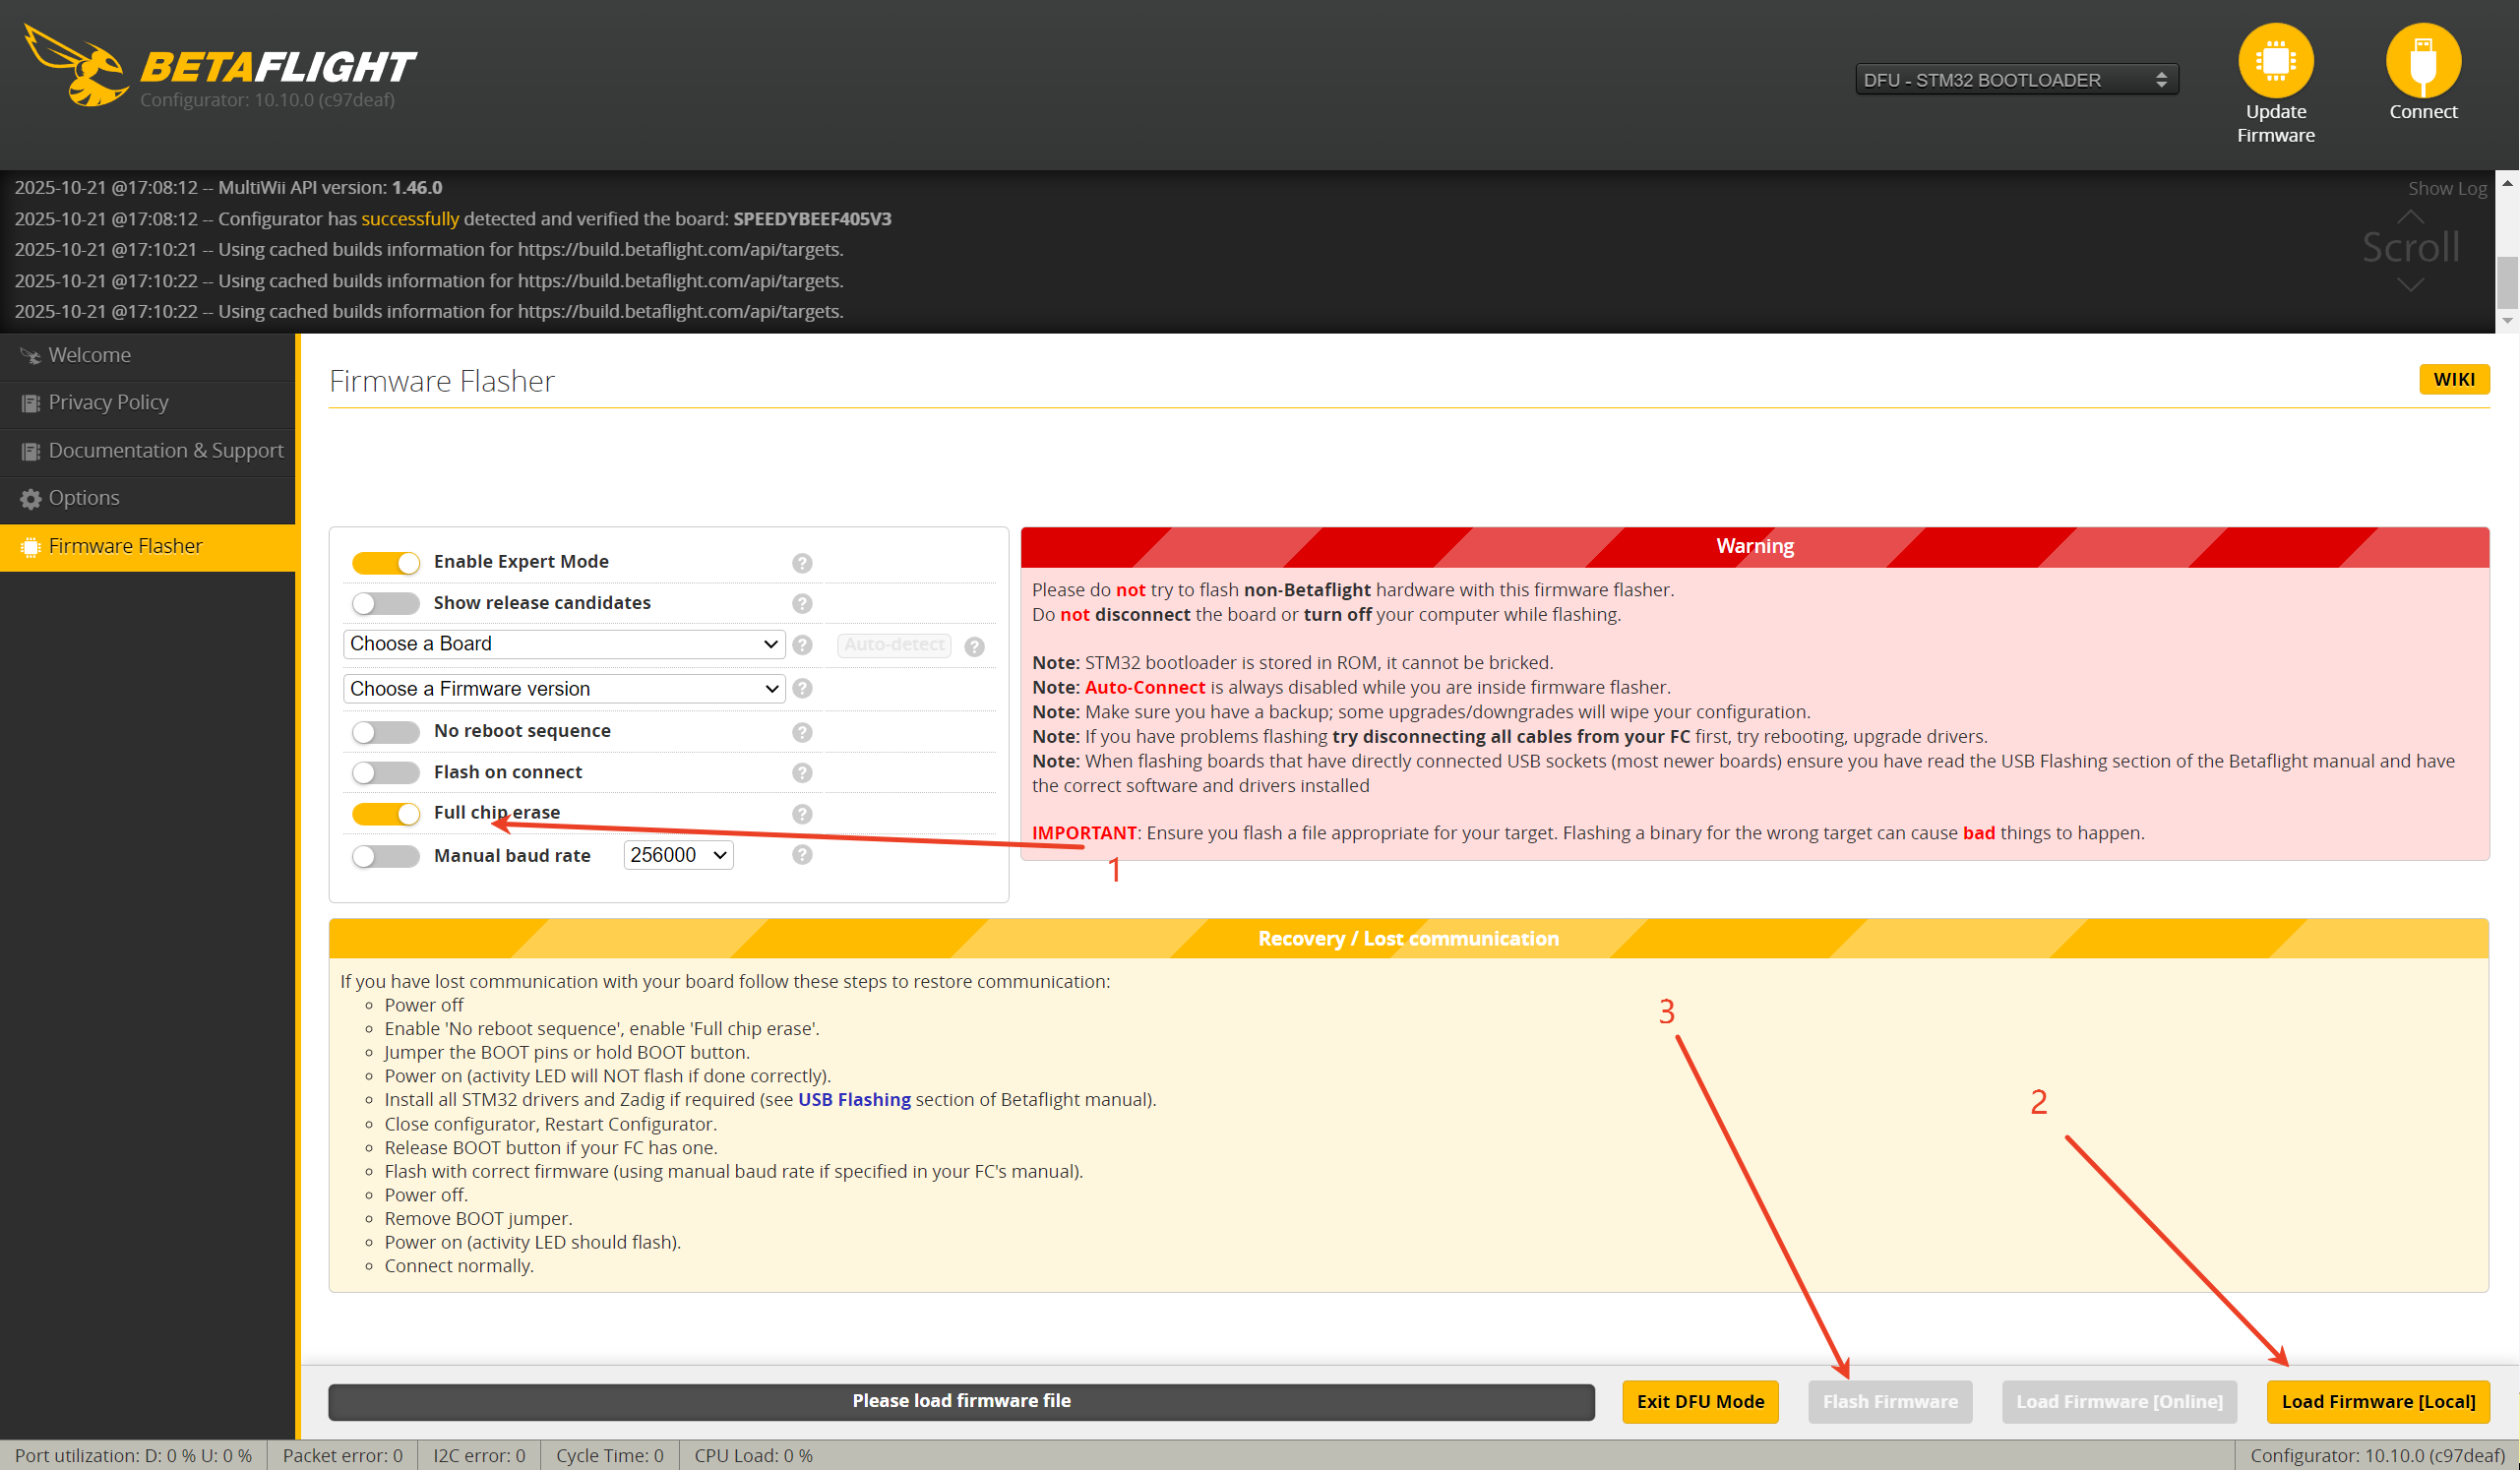Screen dimensions: 2520x1470
Task: Click the log panel scrollbar thumb
Action: [x=2506, y=282]
